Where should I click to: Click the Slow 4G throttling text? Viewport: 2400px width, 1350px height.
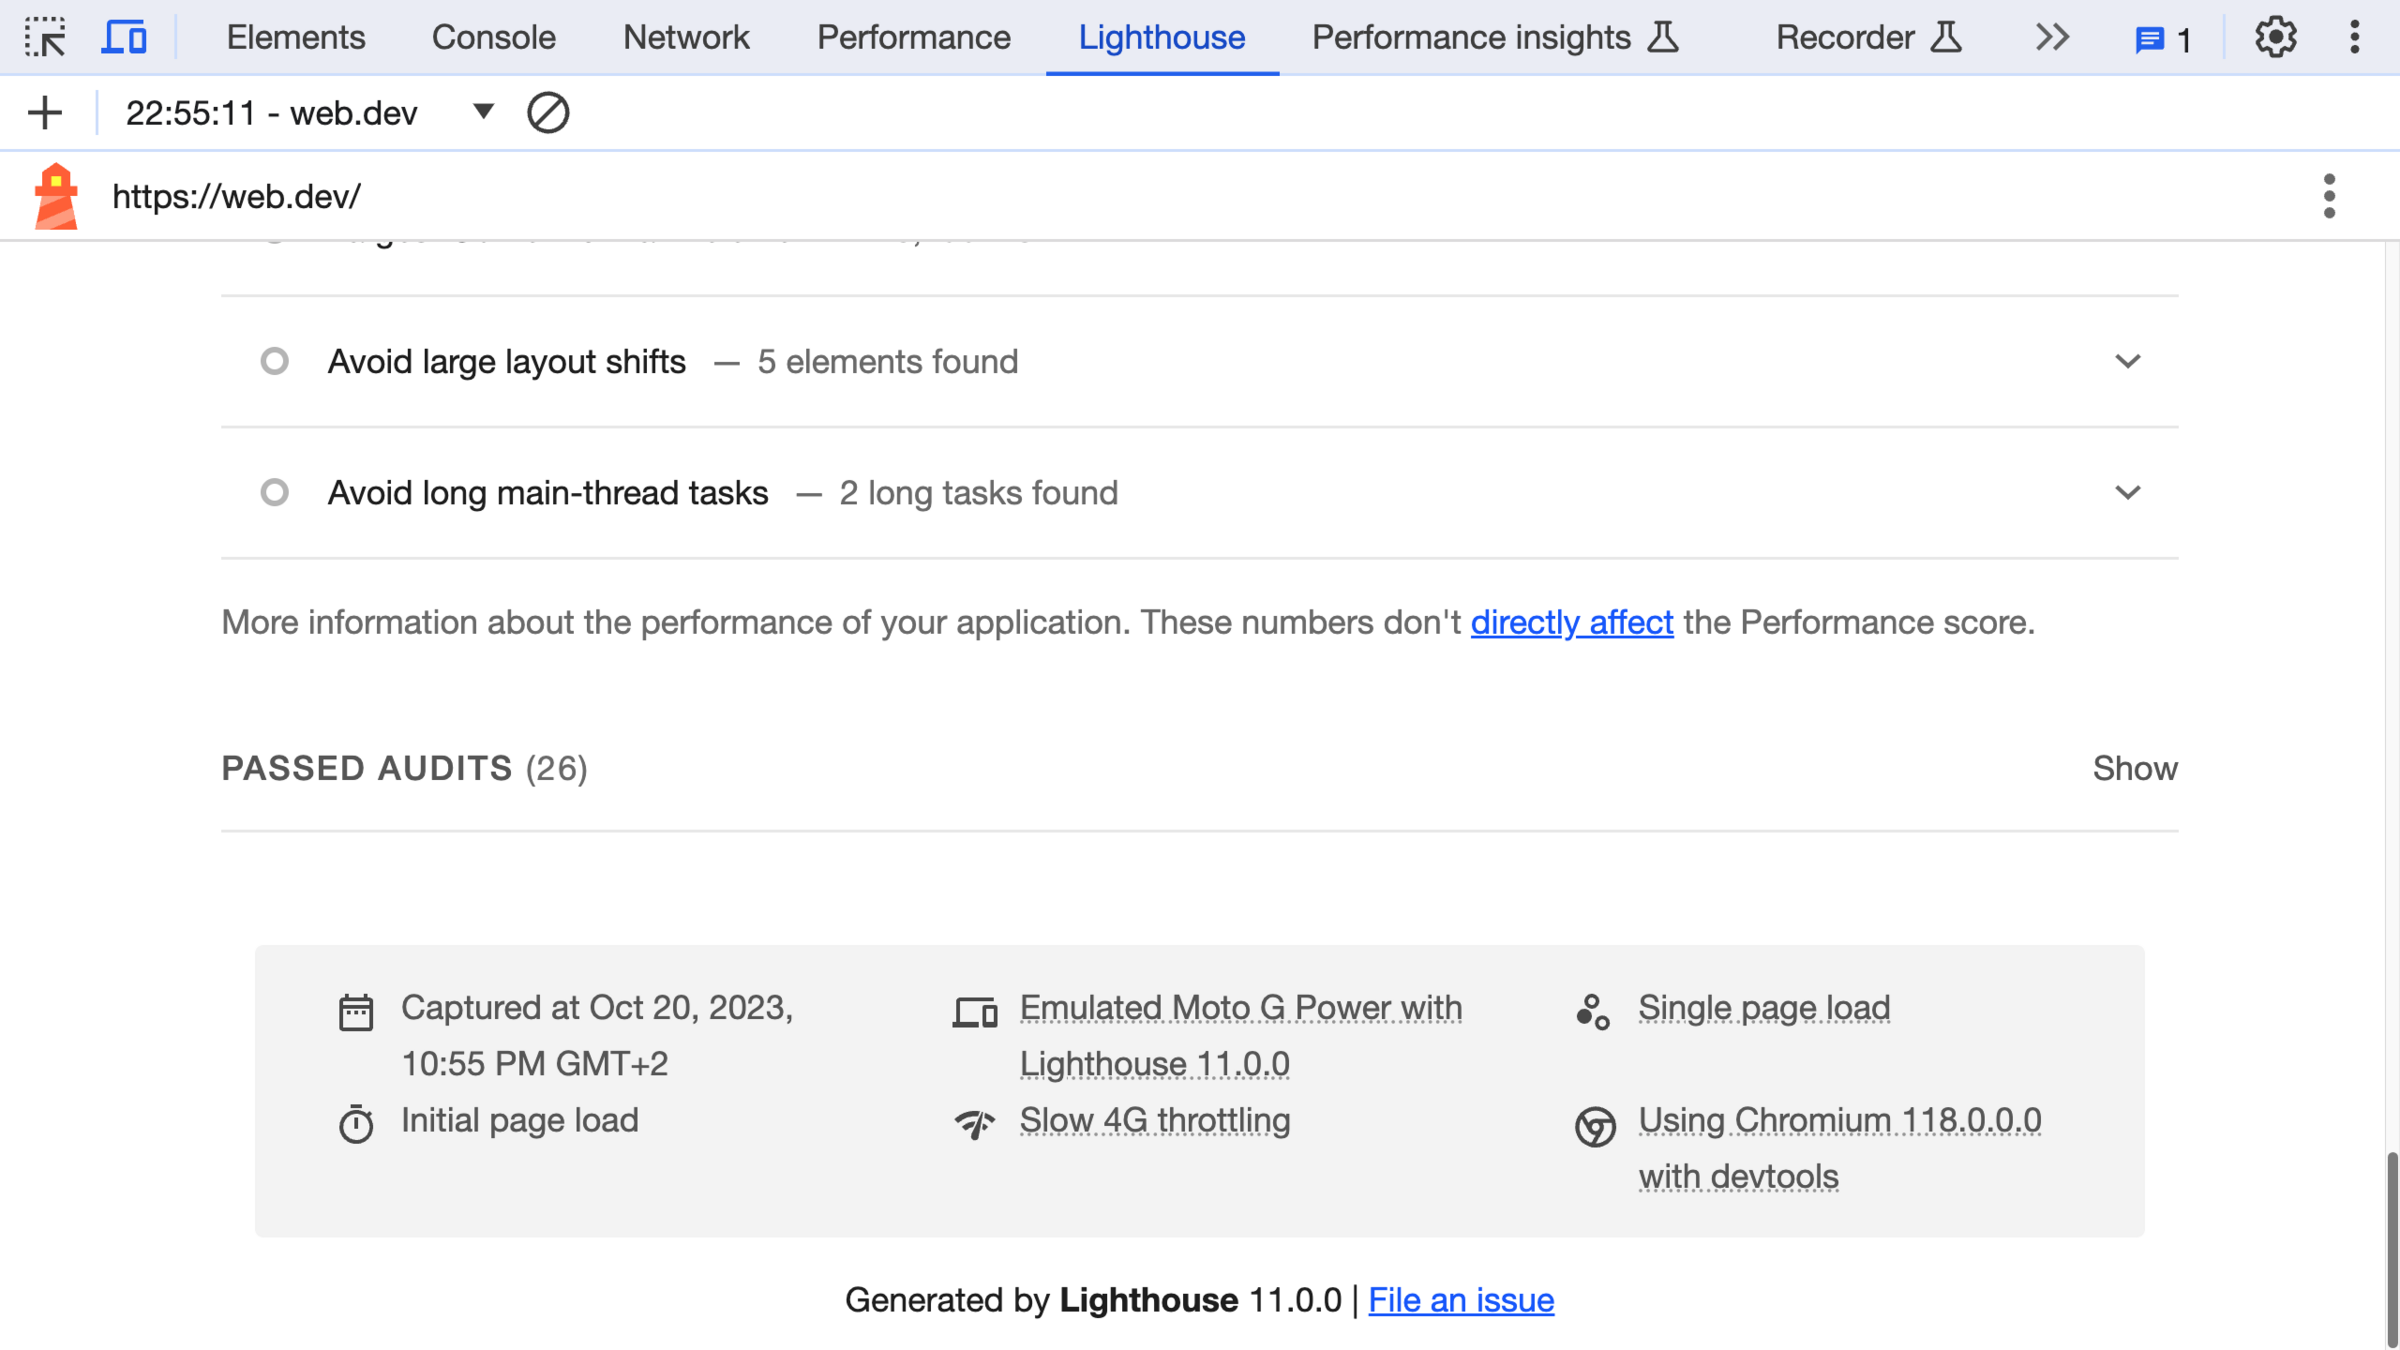[1154, 1120]
